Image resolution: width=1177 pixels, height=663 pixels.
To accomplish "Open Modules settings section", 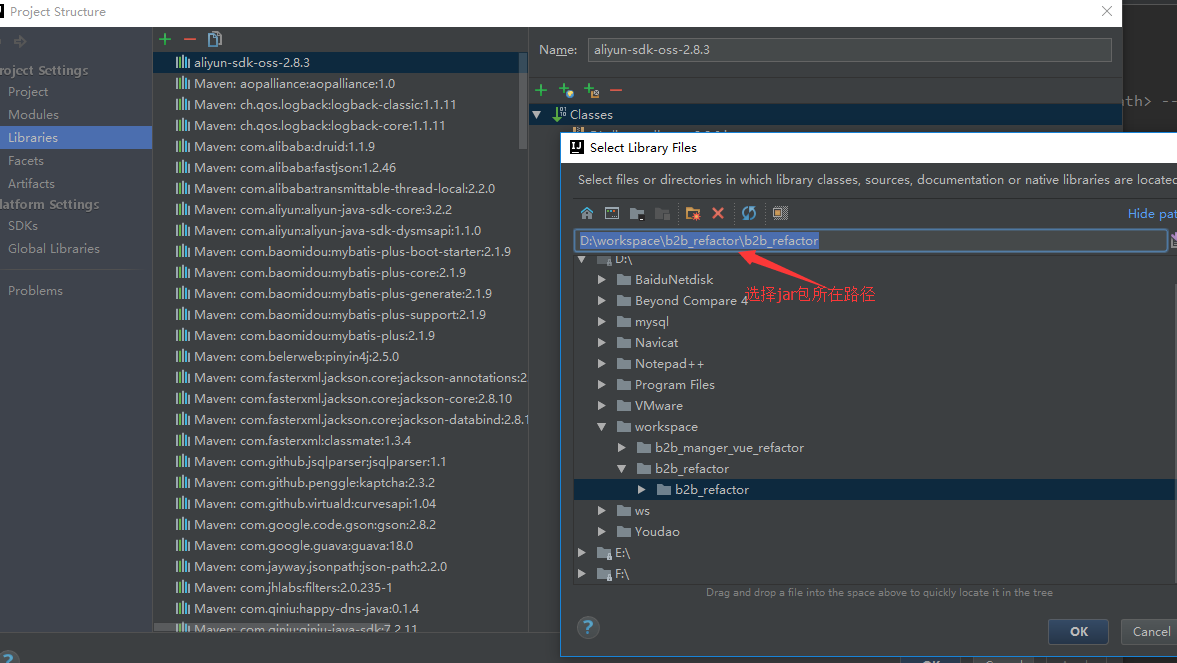I will click(x=33, y=115).
